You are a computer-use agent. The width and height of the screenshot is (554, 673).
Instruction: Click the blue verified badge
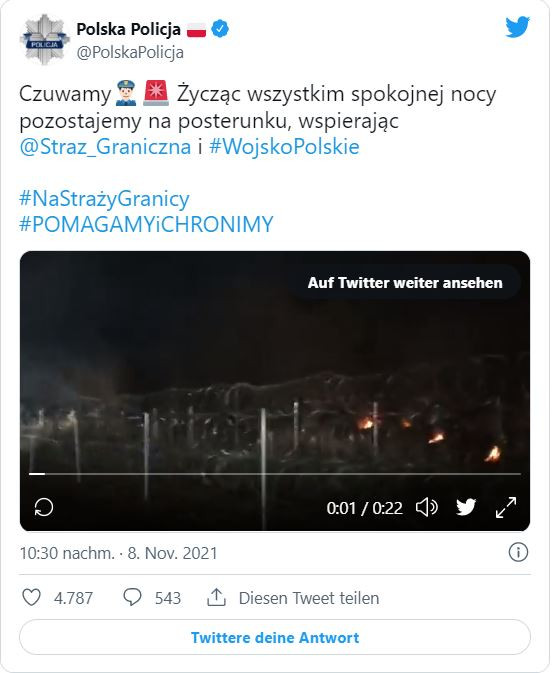click(220, 29)
